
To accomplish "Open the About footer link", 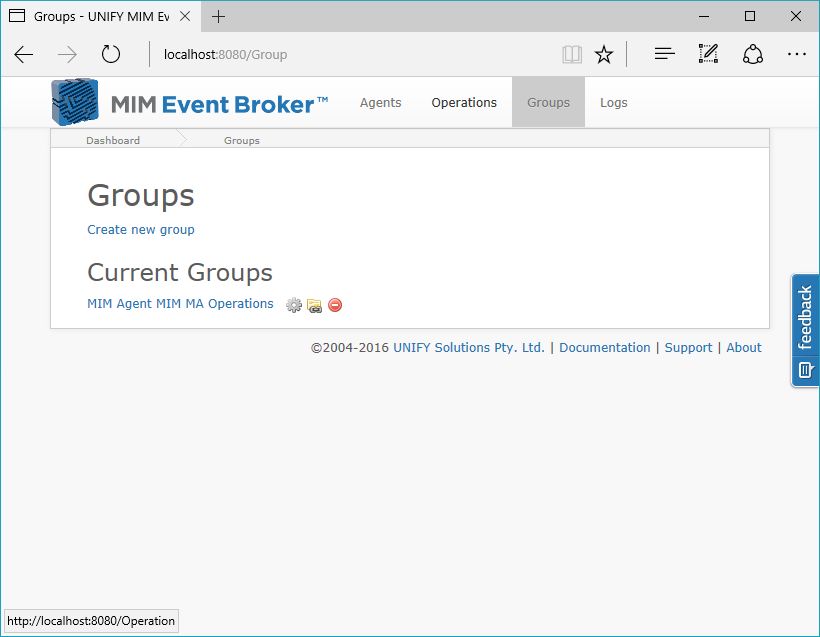I will (x=744, y=348).
